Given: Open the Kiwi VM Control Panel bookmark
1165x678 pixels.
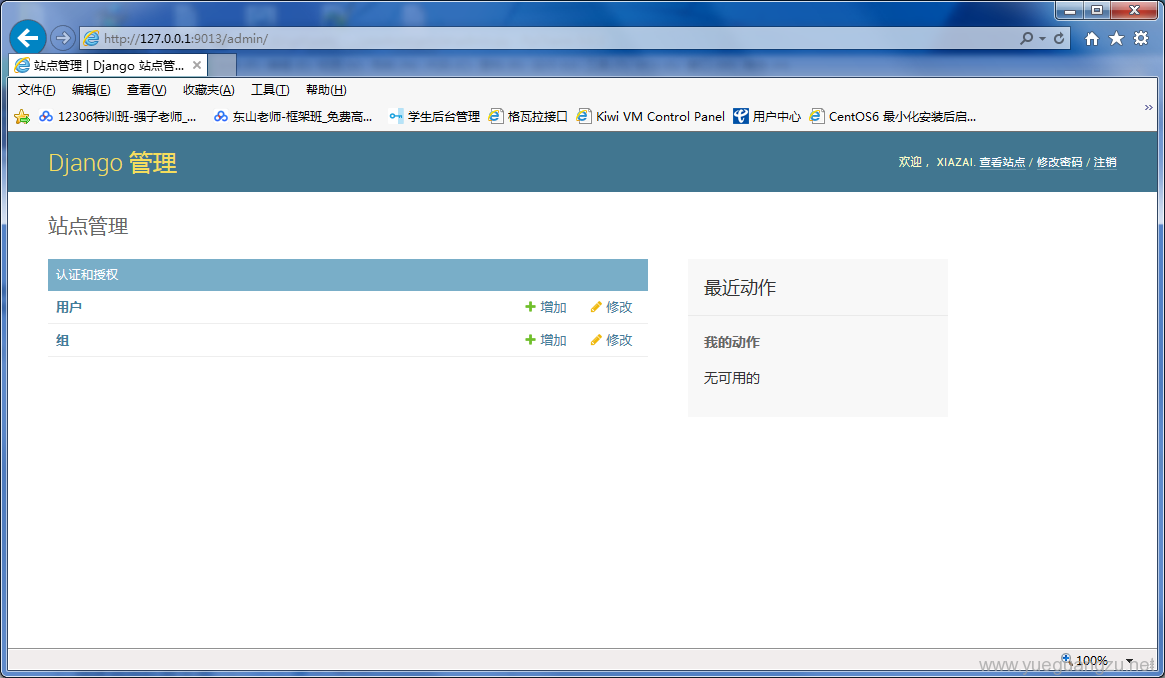Looking at the screenshot, I should click(x=651, y=117).
